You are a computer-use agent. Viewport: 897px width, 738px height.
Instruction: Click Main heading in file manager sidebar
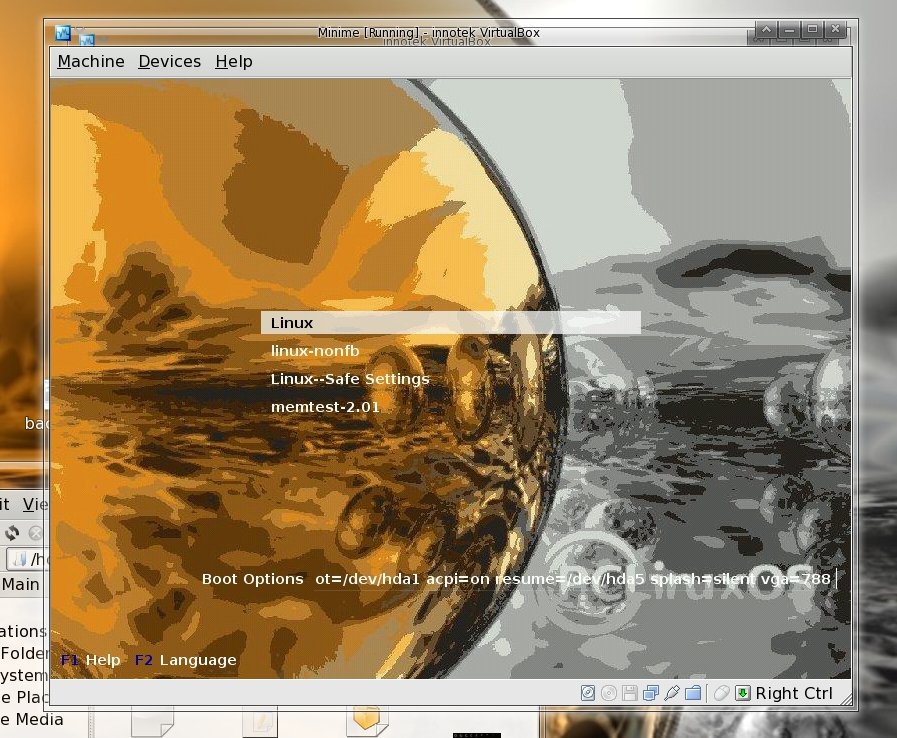click(21, 584)
